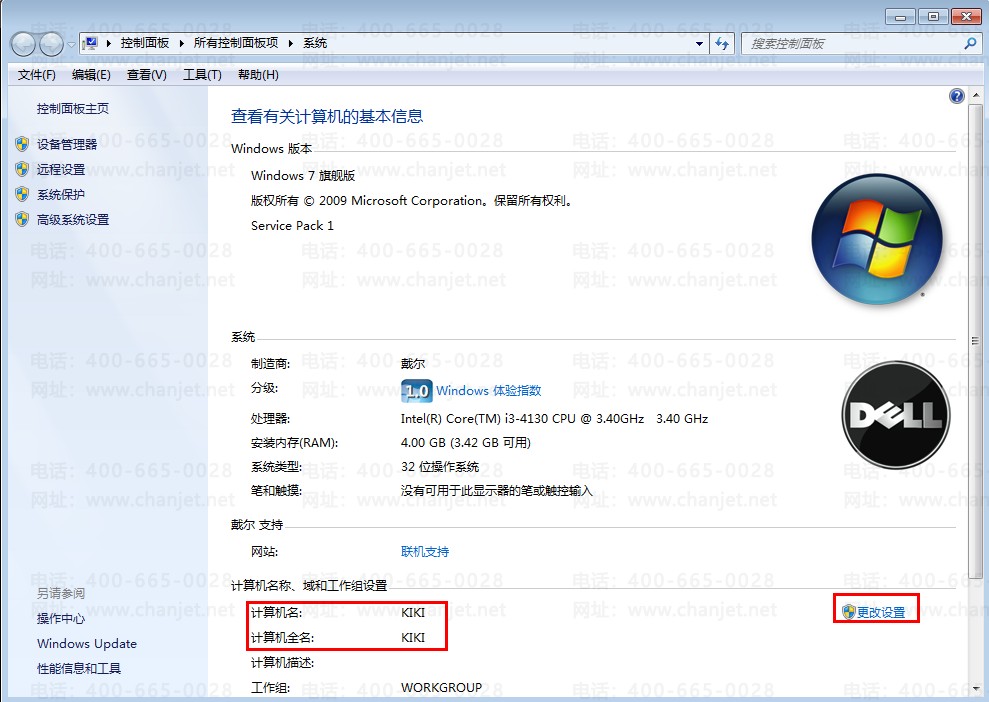Open 设备管理器 link
The height and width of the screenshot is (702, 989).
click(67, 144)
